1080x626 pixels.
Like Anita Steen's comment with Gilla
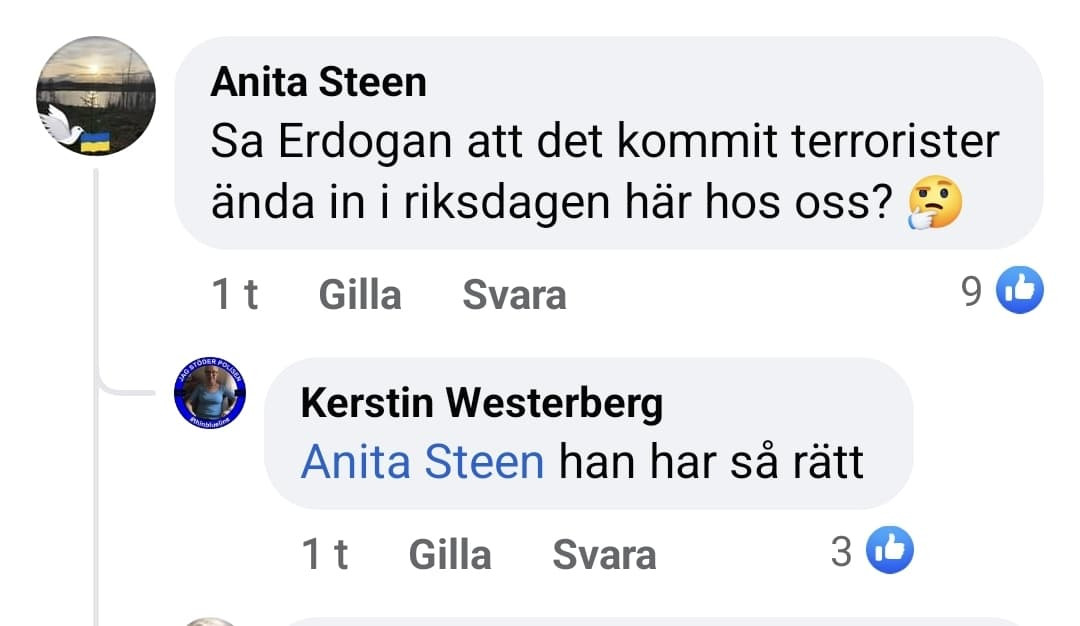point(360,295)
